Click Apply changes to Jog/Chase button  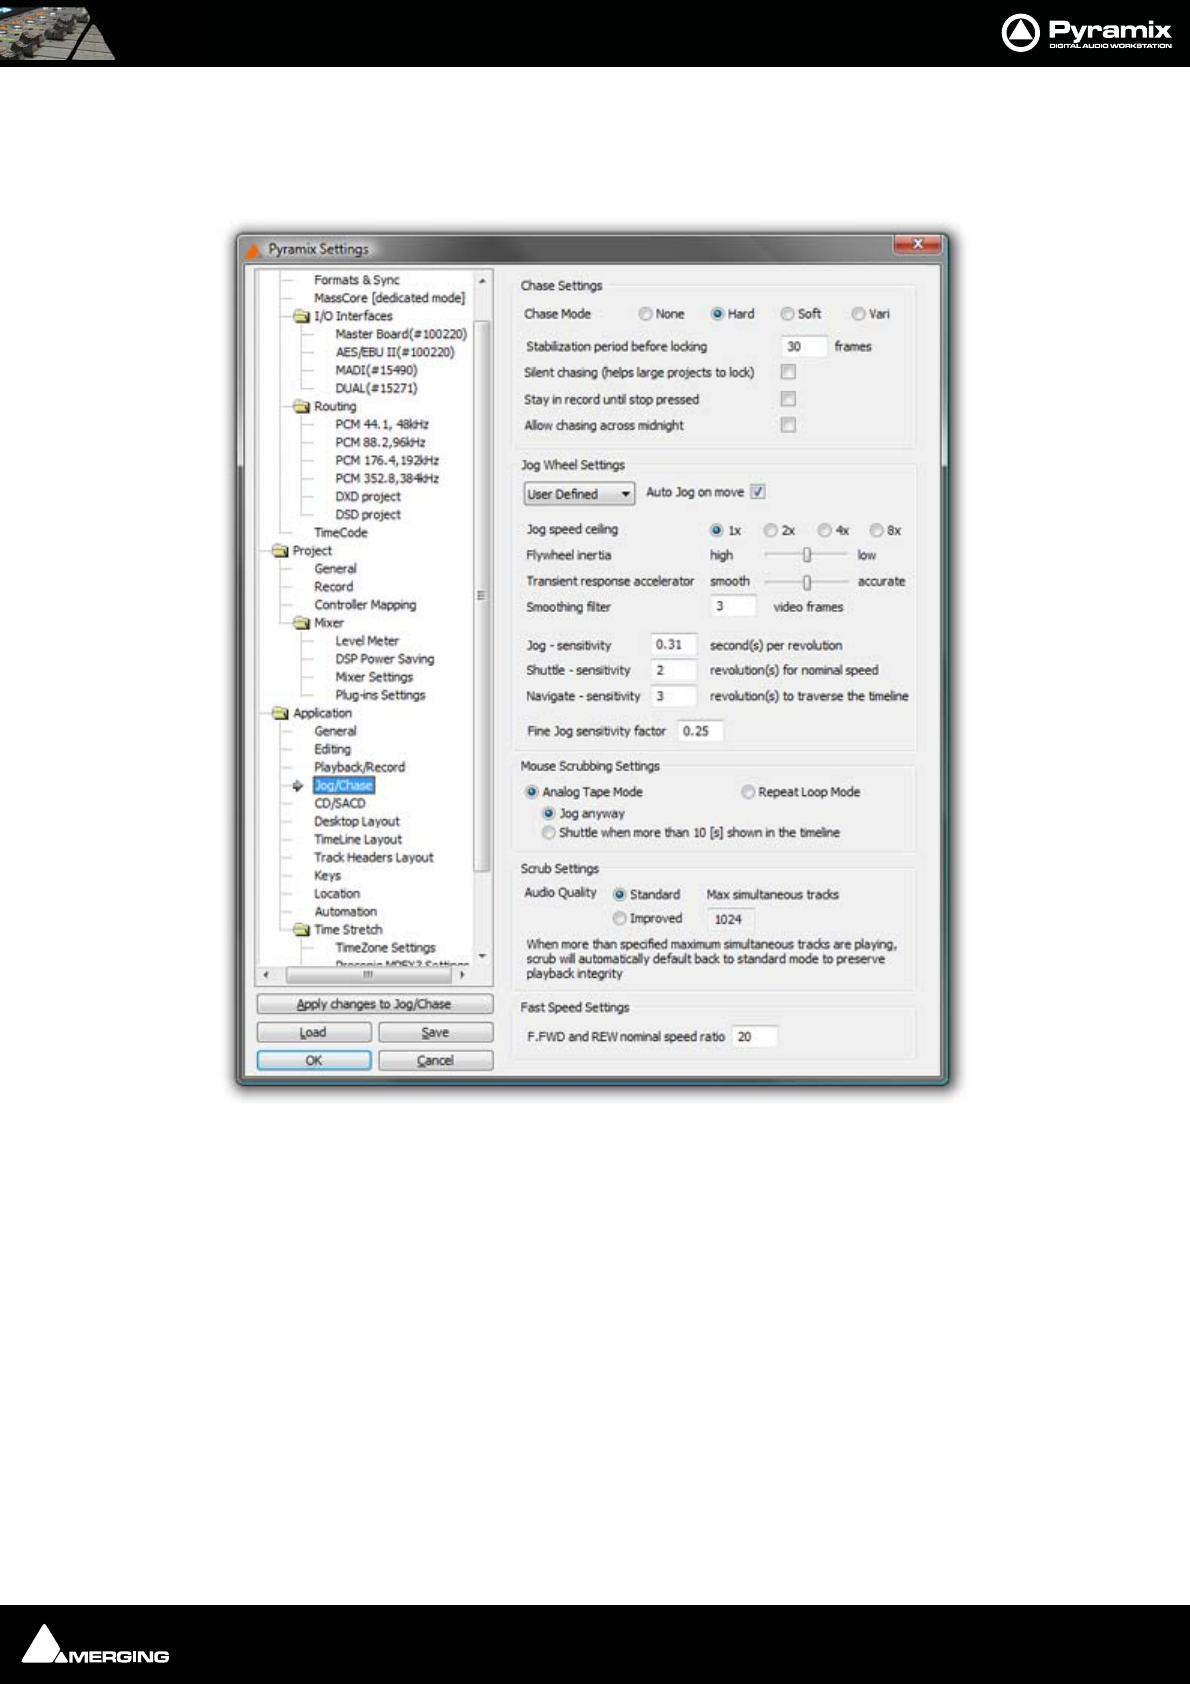(374, 1004)
